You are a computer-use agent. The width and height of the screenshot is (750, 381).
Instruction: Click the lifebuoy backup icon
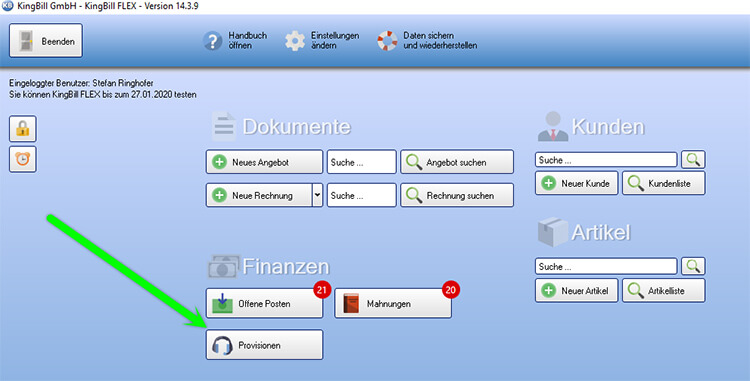pos(387,41)
